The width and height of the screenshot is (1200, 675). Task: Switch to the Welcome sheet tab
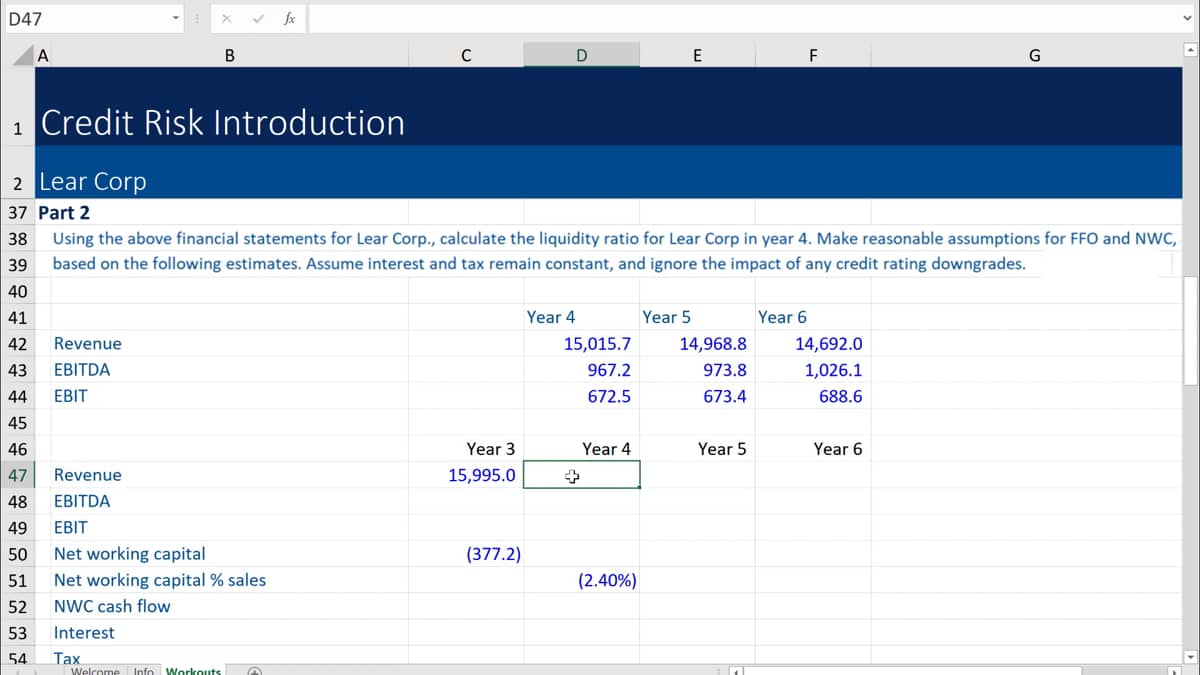tap(95, 670)
